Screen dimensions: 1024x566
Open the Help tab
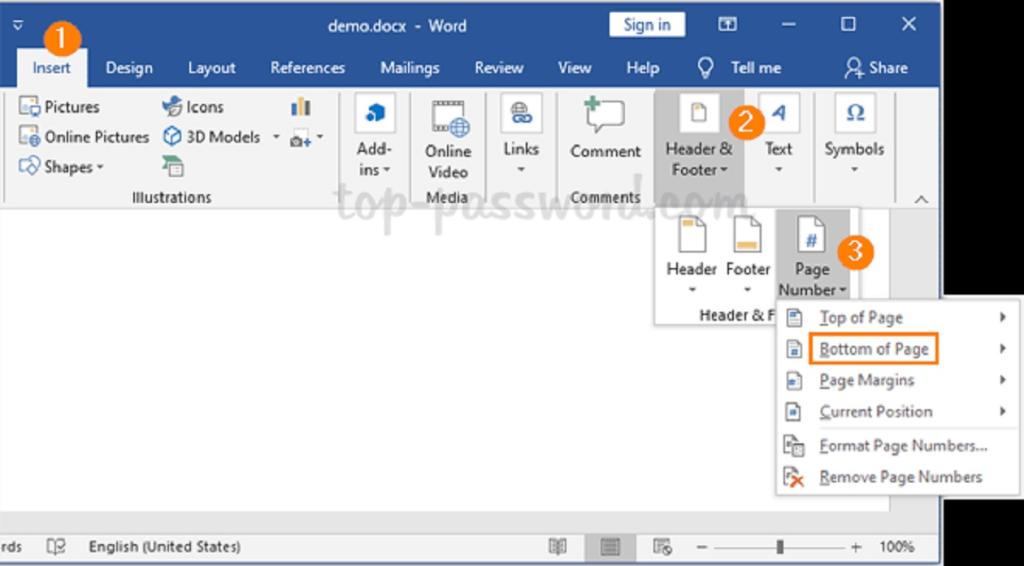[x=642, y=68]
